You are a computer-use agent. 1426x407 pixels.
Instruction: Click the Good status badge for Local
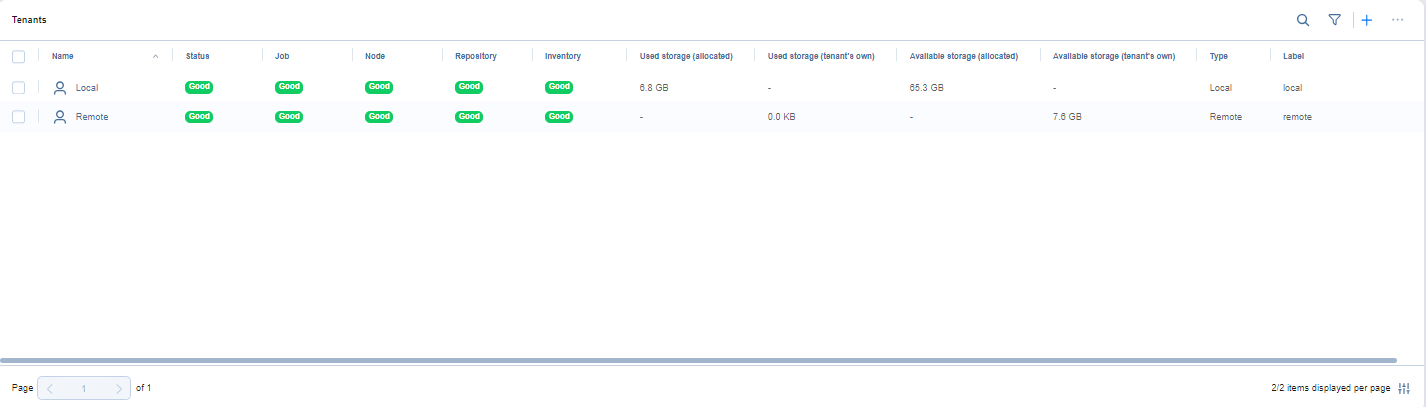pos(199,88)
